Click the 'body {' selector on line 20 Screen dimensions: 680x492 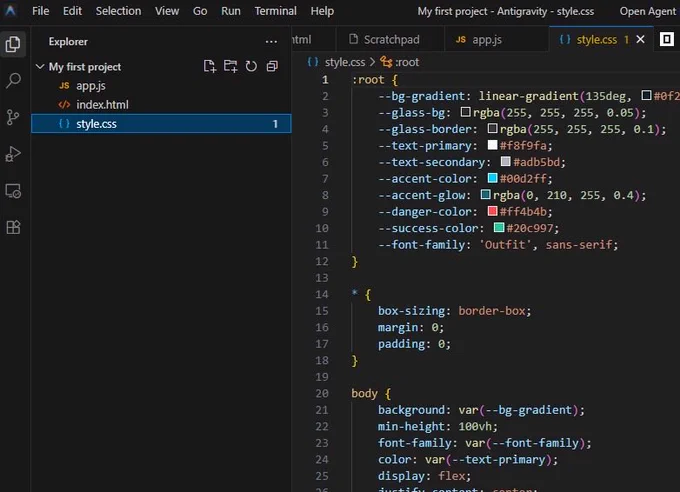pos(371,394)
